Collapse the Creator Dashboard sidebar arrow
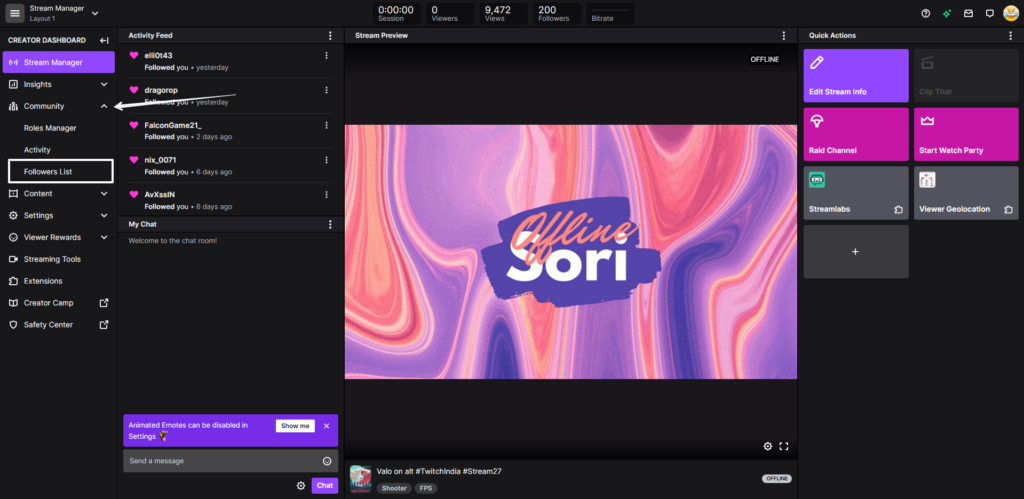 [104, 40]
